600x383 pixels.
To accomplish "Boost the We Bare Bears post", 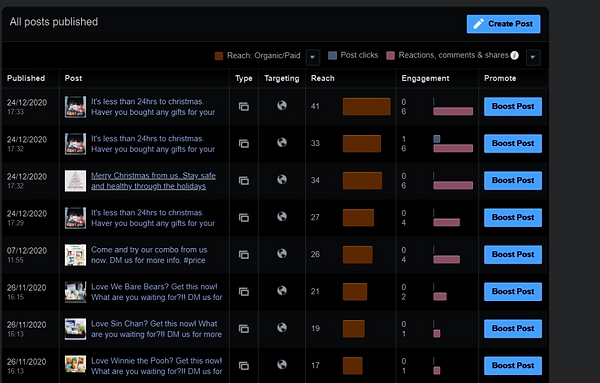I will click(x=513, y=292).
